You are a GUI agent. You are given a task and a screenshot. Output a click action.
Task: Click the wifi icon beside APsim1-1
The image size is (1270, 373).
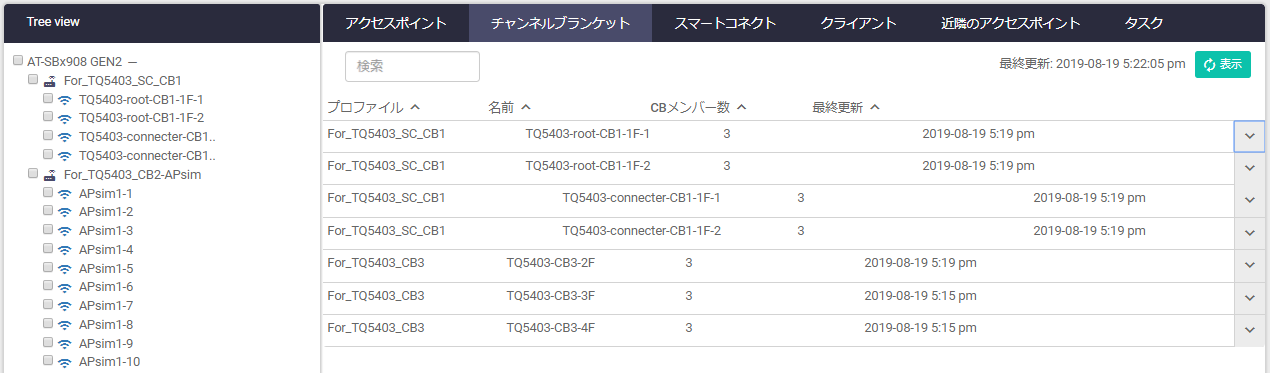pos(65,194)
